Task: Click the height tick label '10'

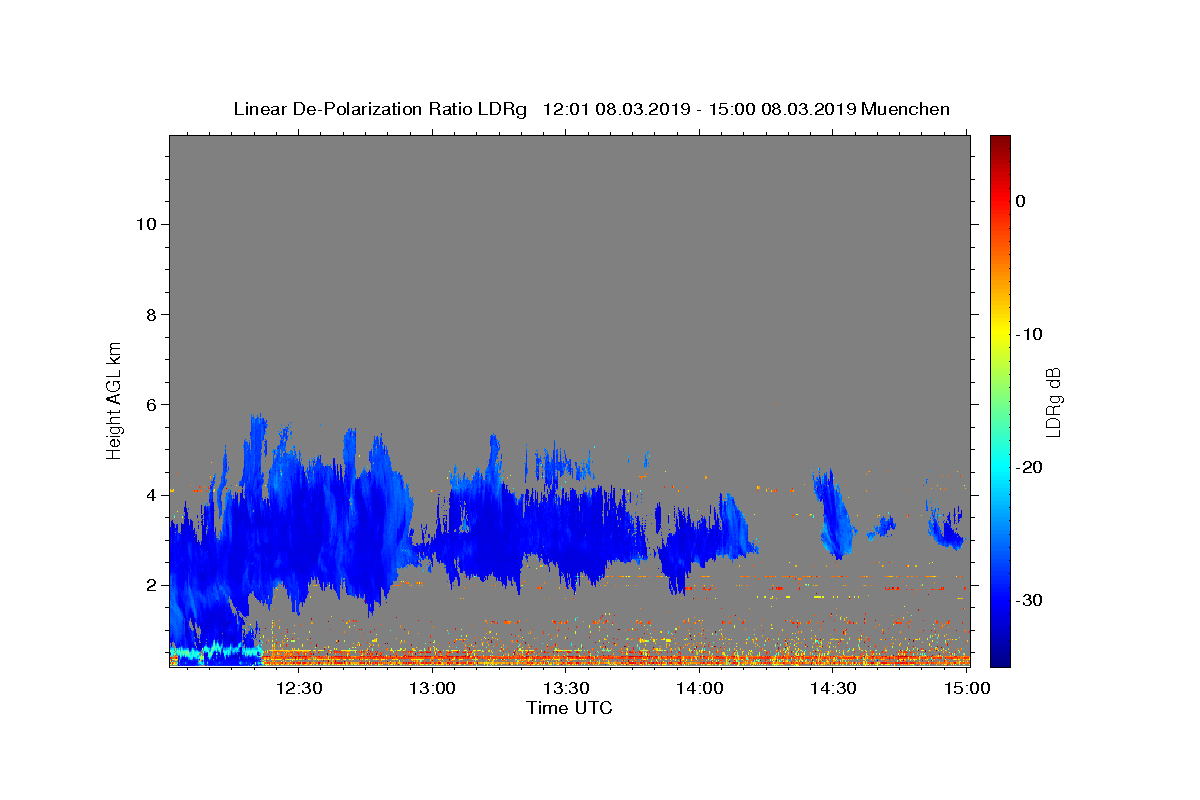Action: [145, 224]
